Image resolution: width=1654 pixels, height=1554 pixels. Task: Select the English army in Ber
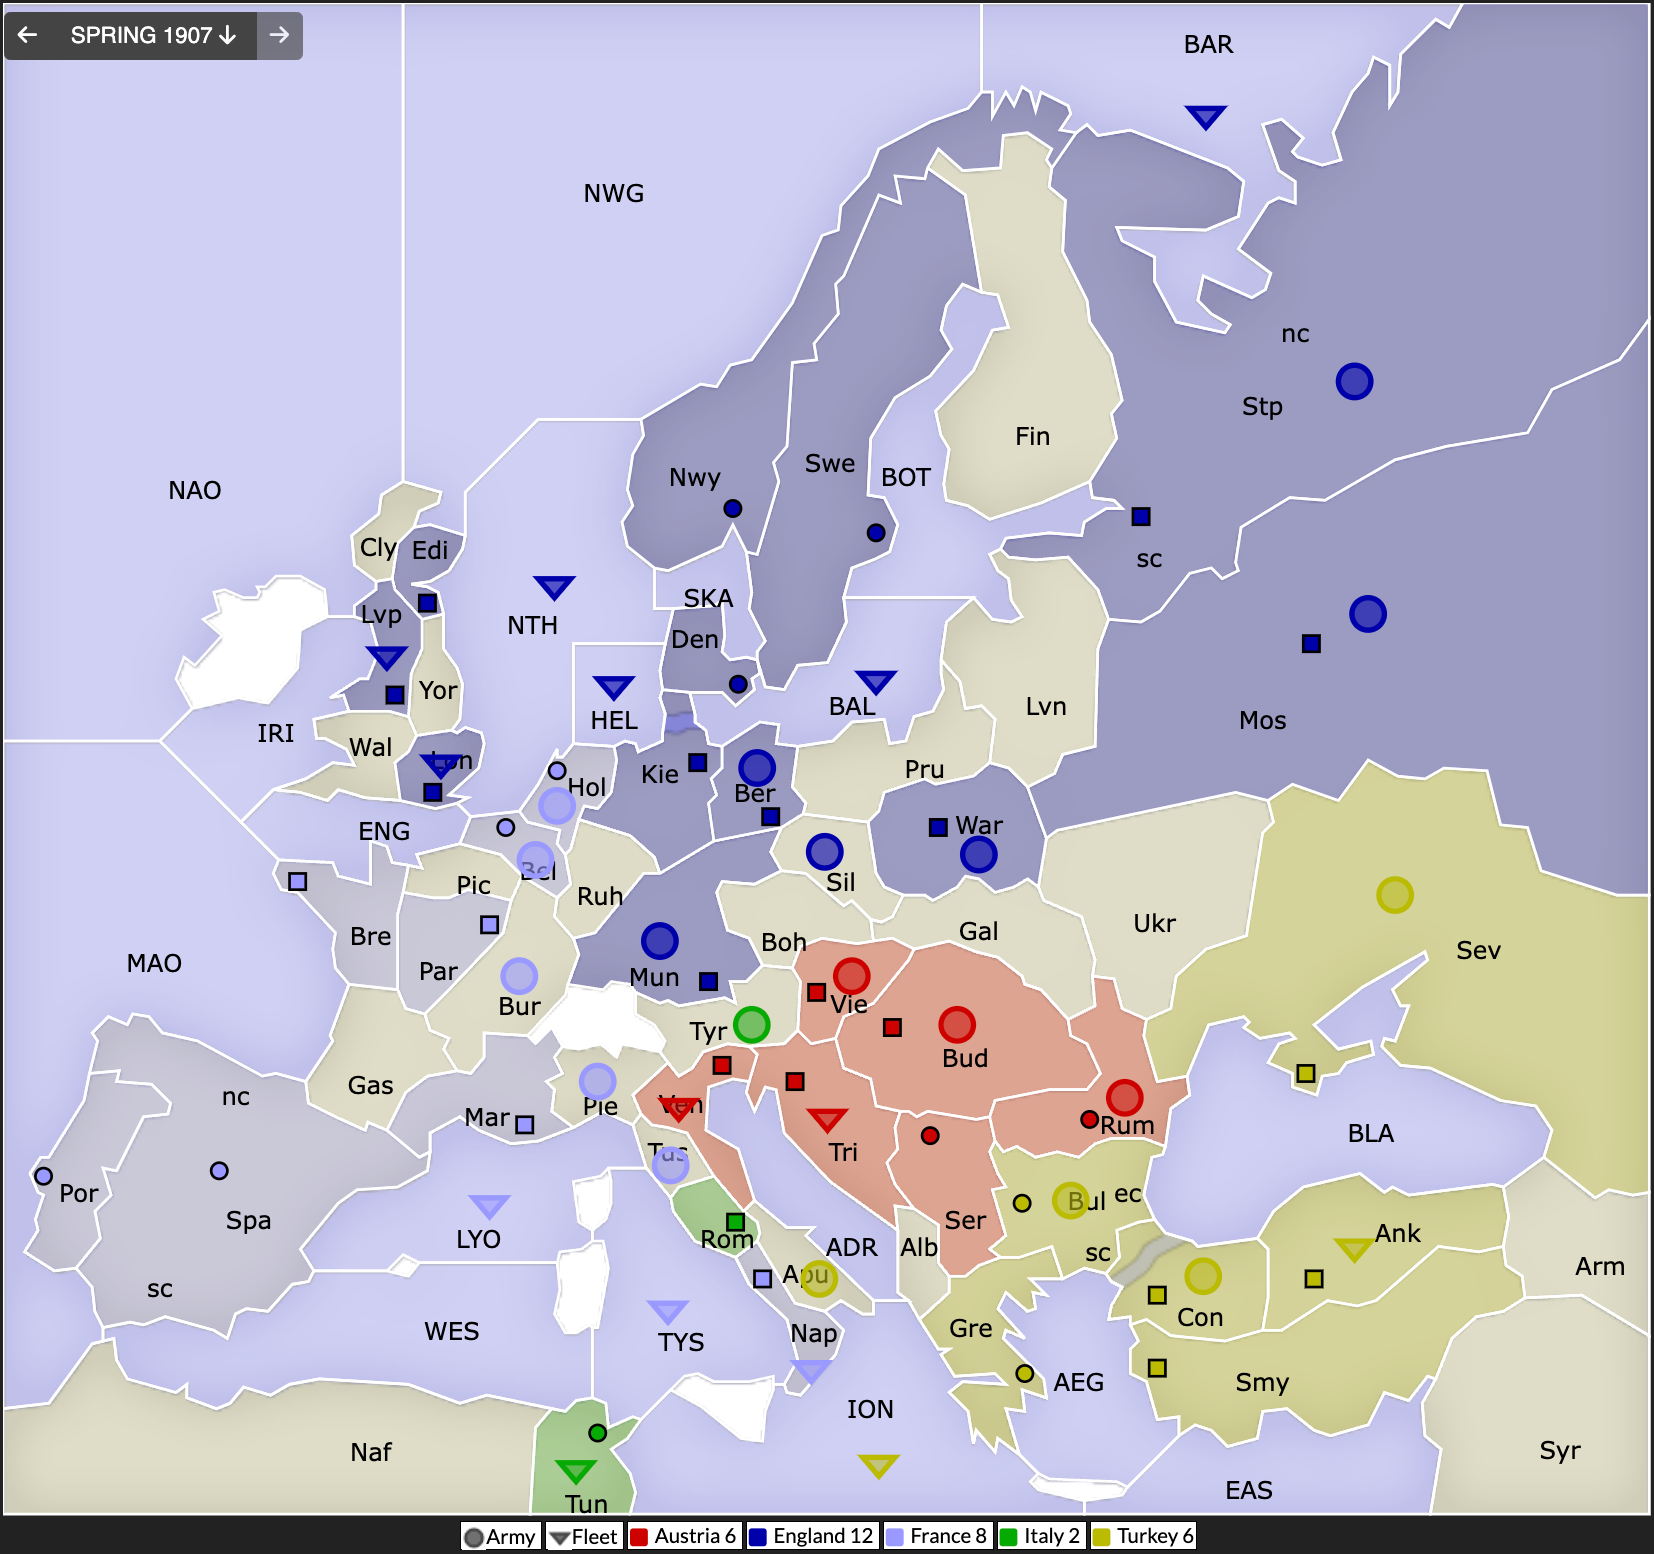(x=757, y=768)
